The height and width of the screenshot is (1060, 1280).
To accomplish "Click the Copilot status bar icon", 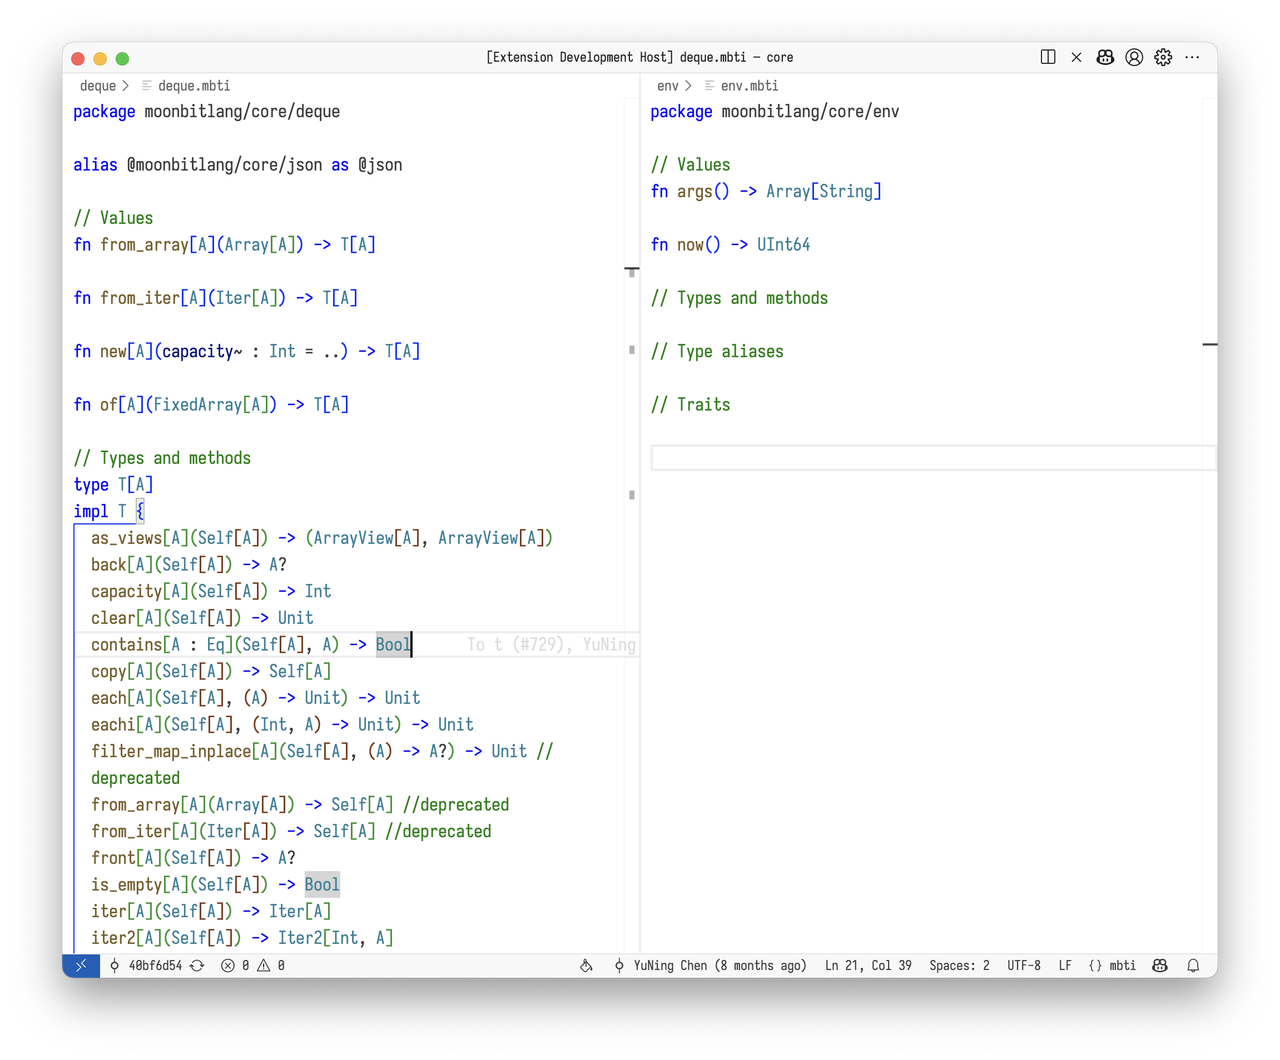I will pos(1160,965).
